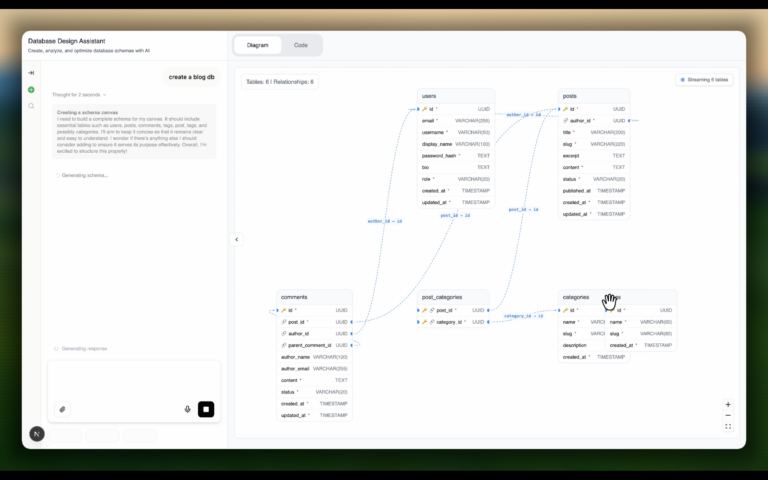The width and height of the screenshot is (768, 480).
Task: Fit diagram to view with fullscreen icon
Action: click(x=728, y=427)
